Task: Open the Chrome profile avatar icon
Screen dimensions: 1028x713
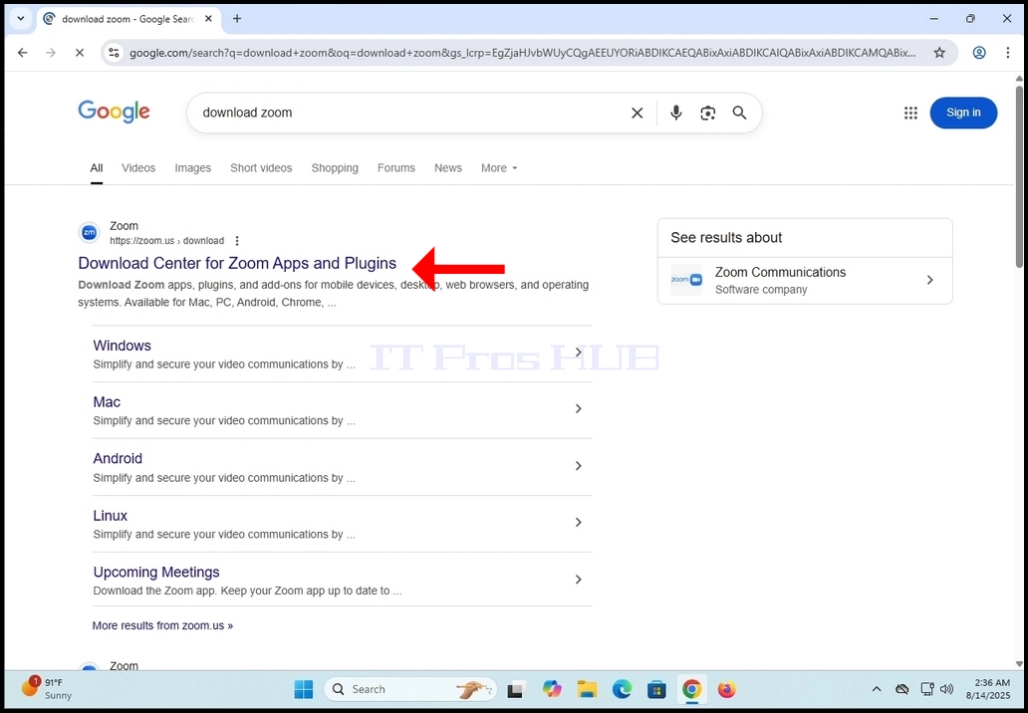Action: [x=979, y=52]
